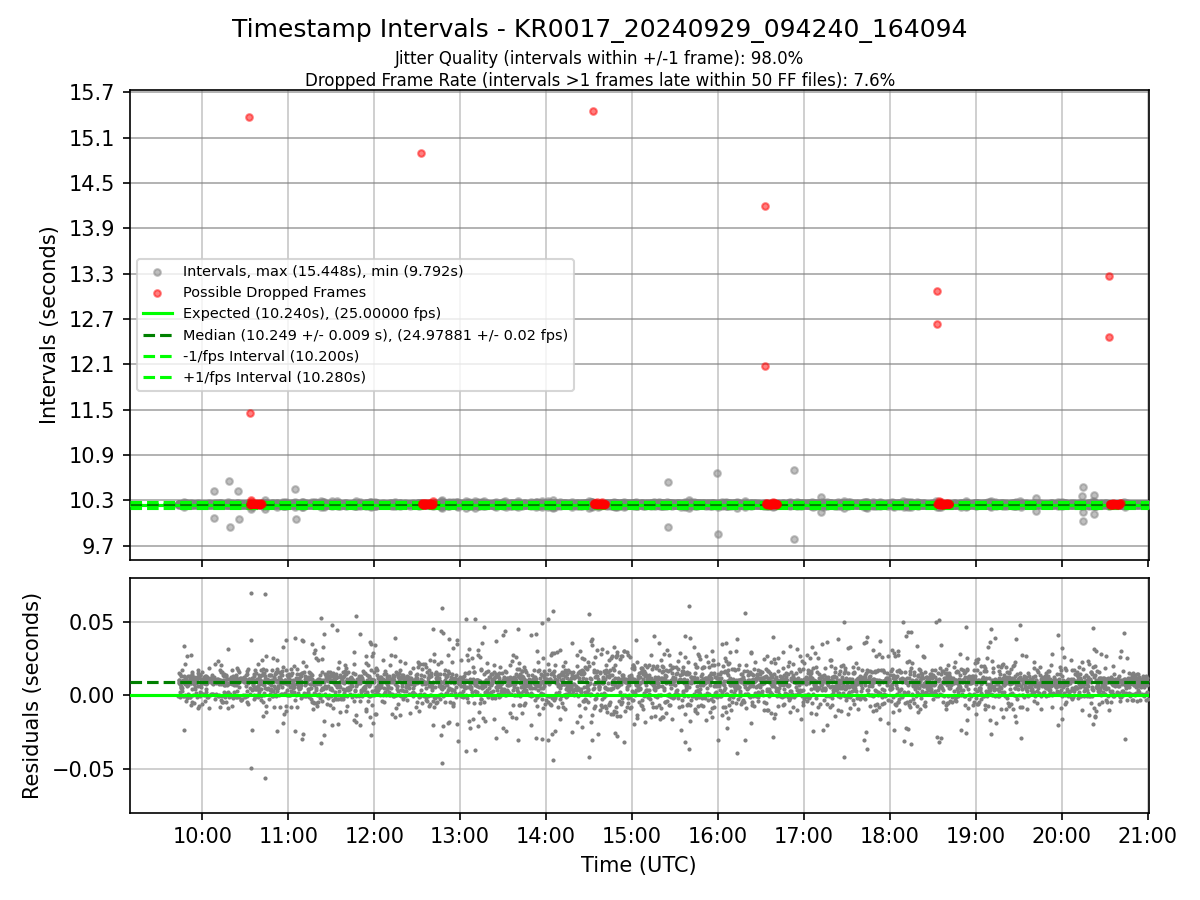
Task: Click legend entry "Expected (10.240s), (25.00000 fps)"
Action: (x=311, y=313)
